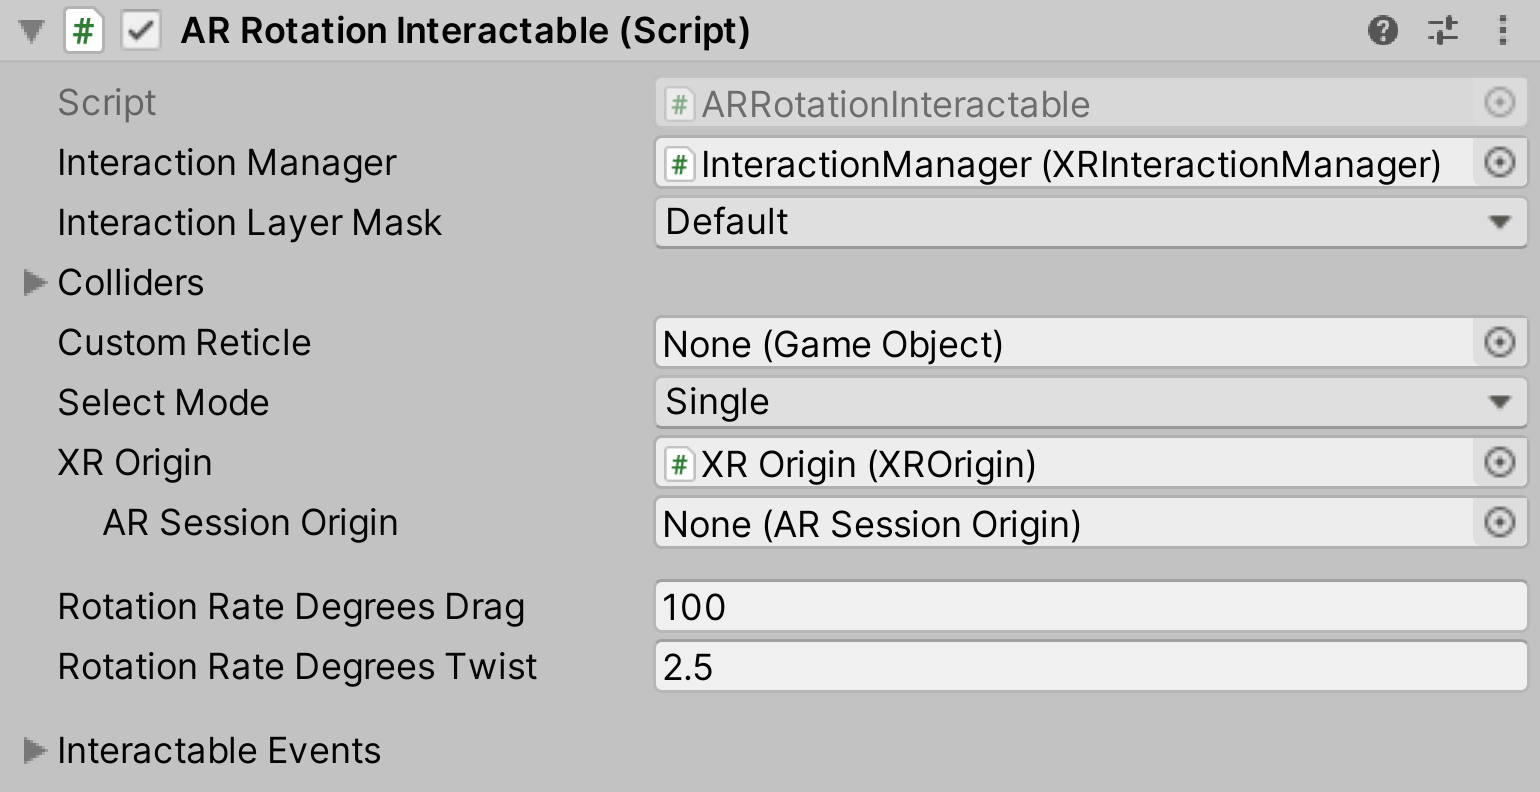The width and height of the screenshot is (1540, 792).
Task: Open the more options menu (three dots)
Action: [1500, 30]
